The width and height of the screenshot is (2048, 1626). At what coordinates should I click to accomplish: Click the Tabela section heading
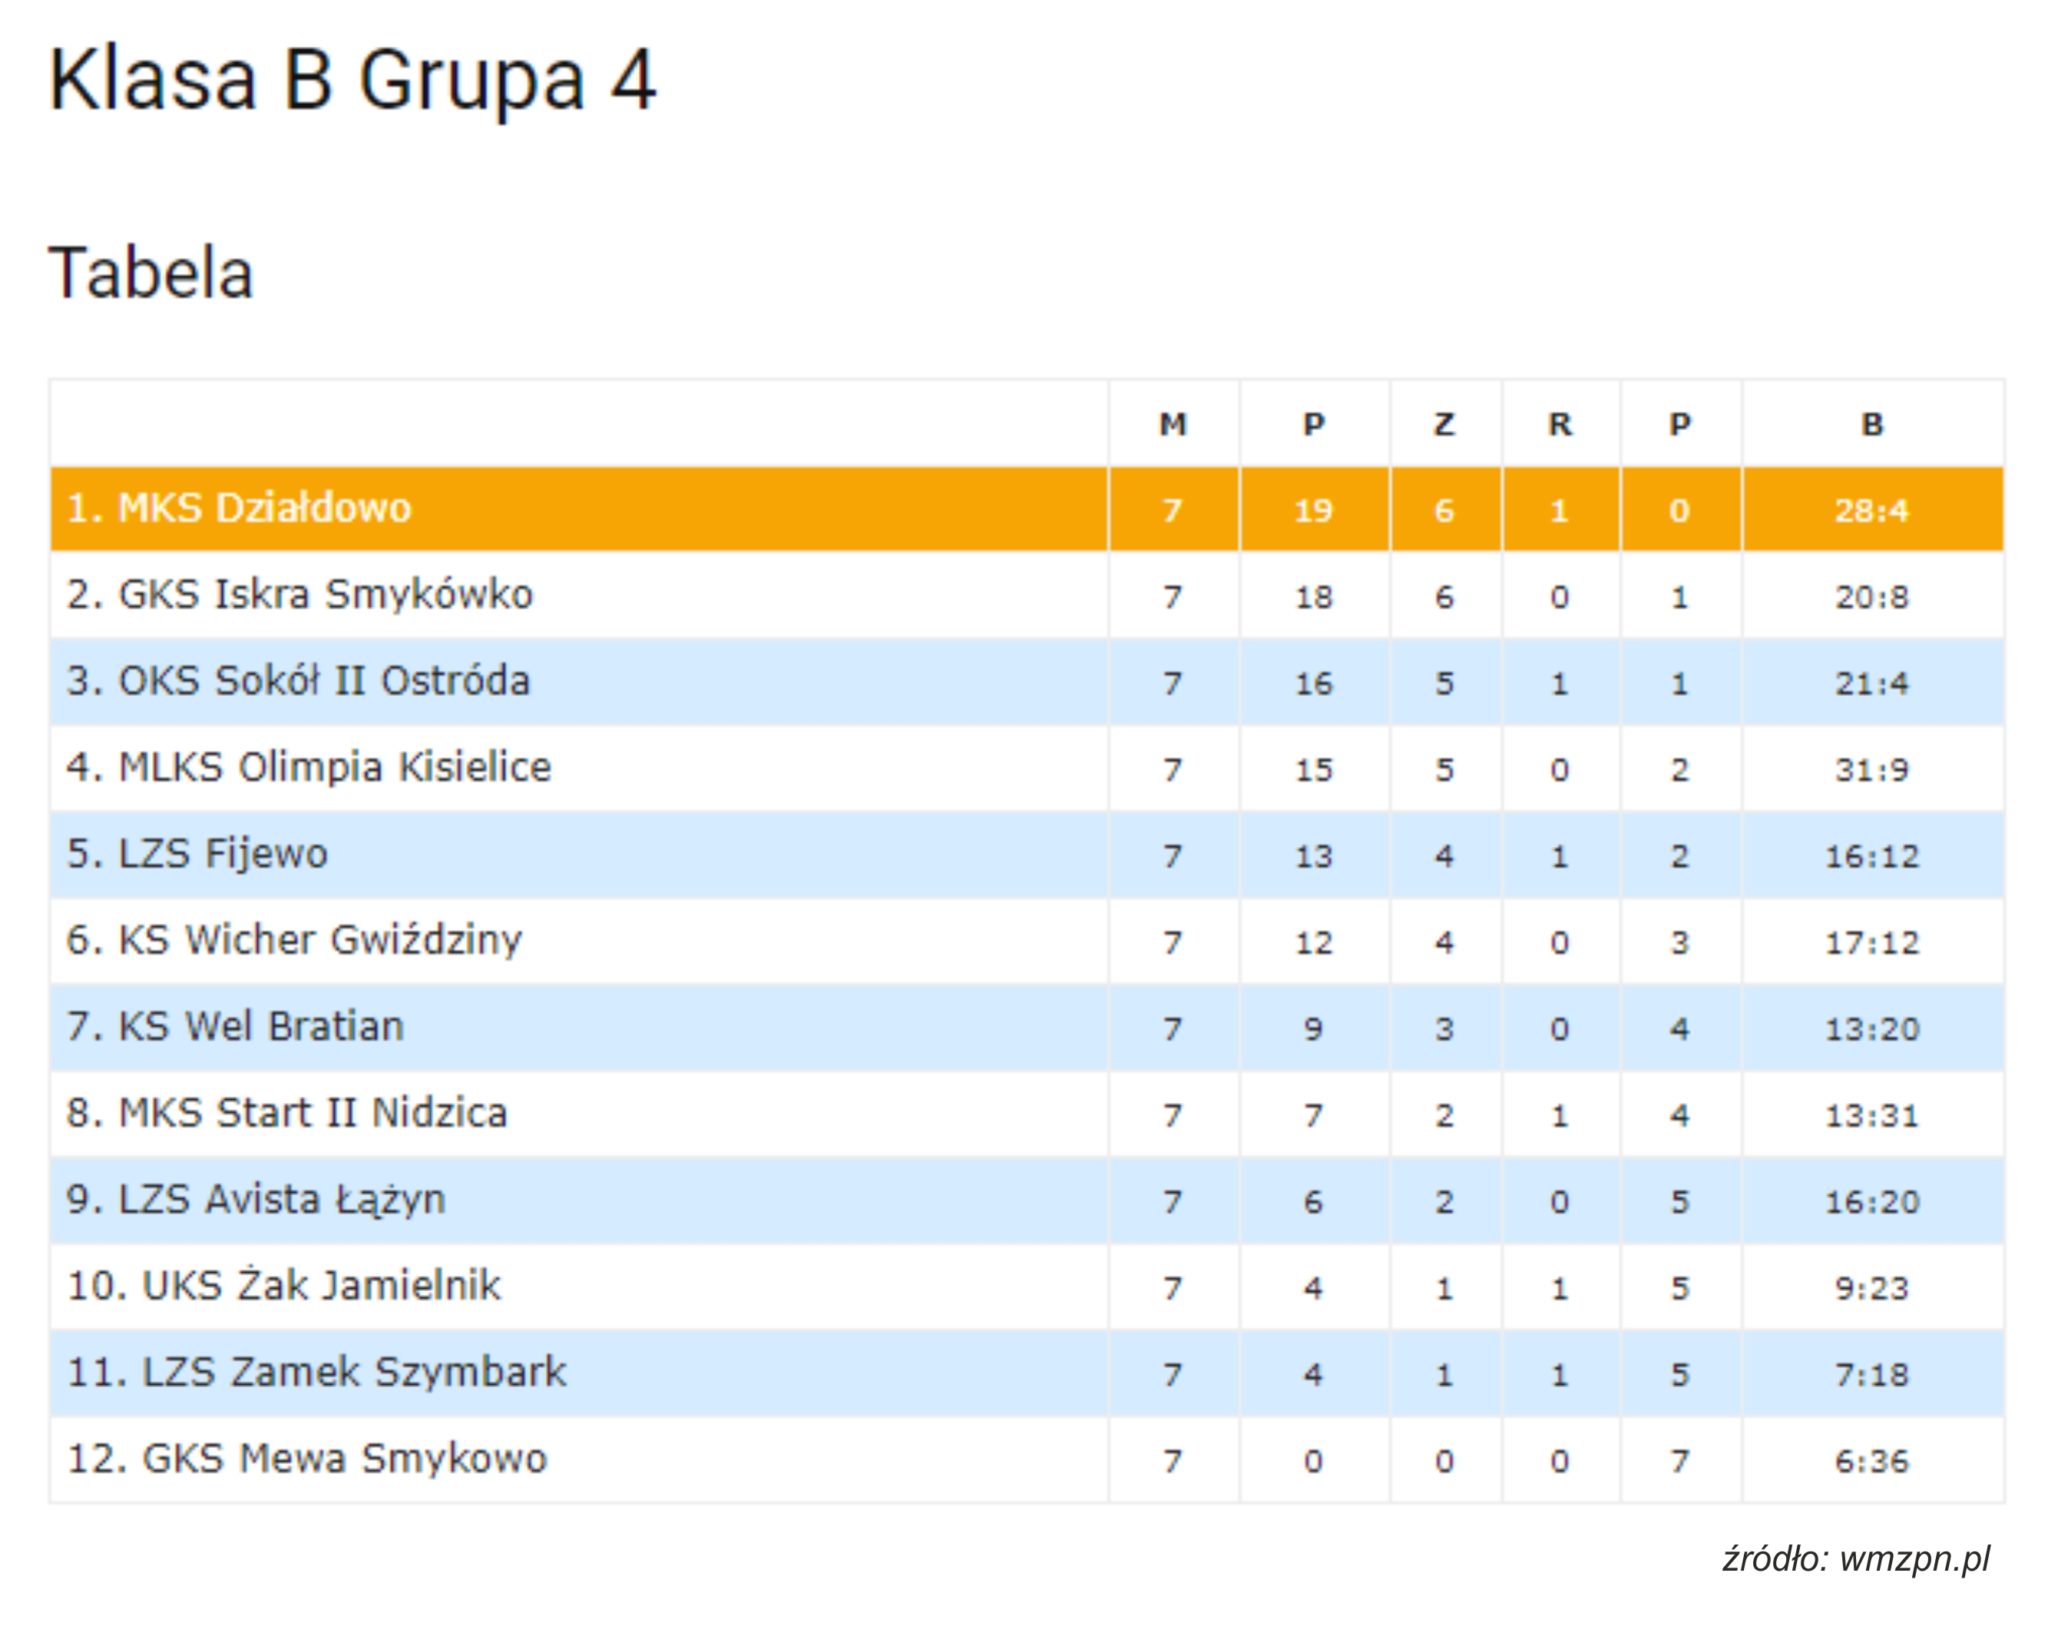[x=151, y=272]
